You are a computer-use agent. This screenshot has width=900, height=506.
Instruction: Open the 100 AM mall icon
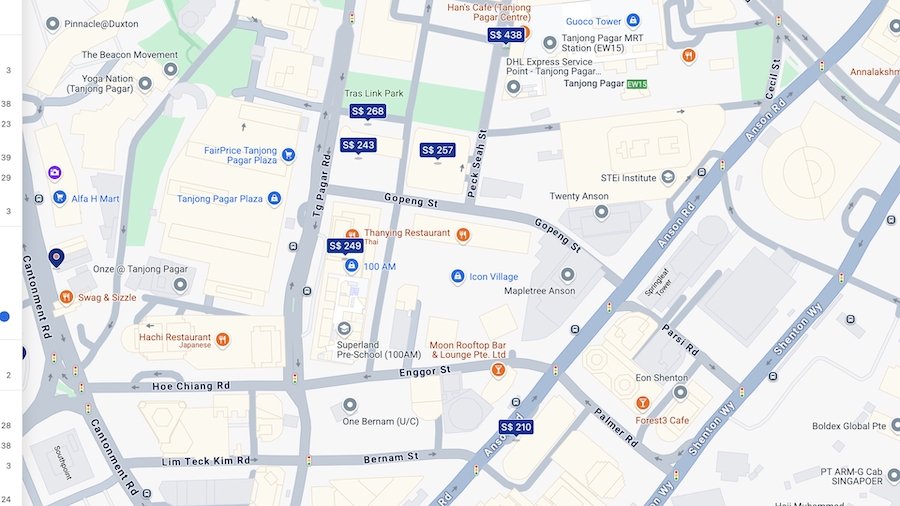351,266
